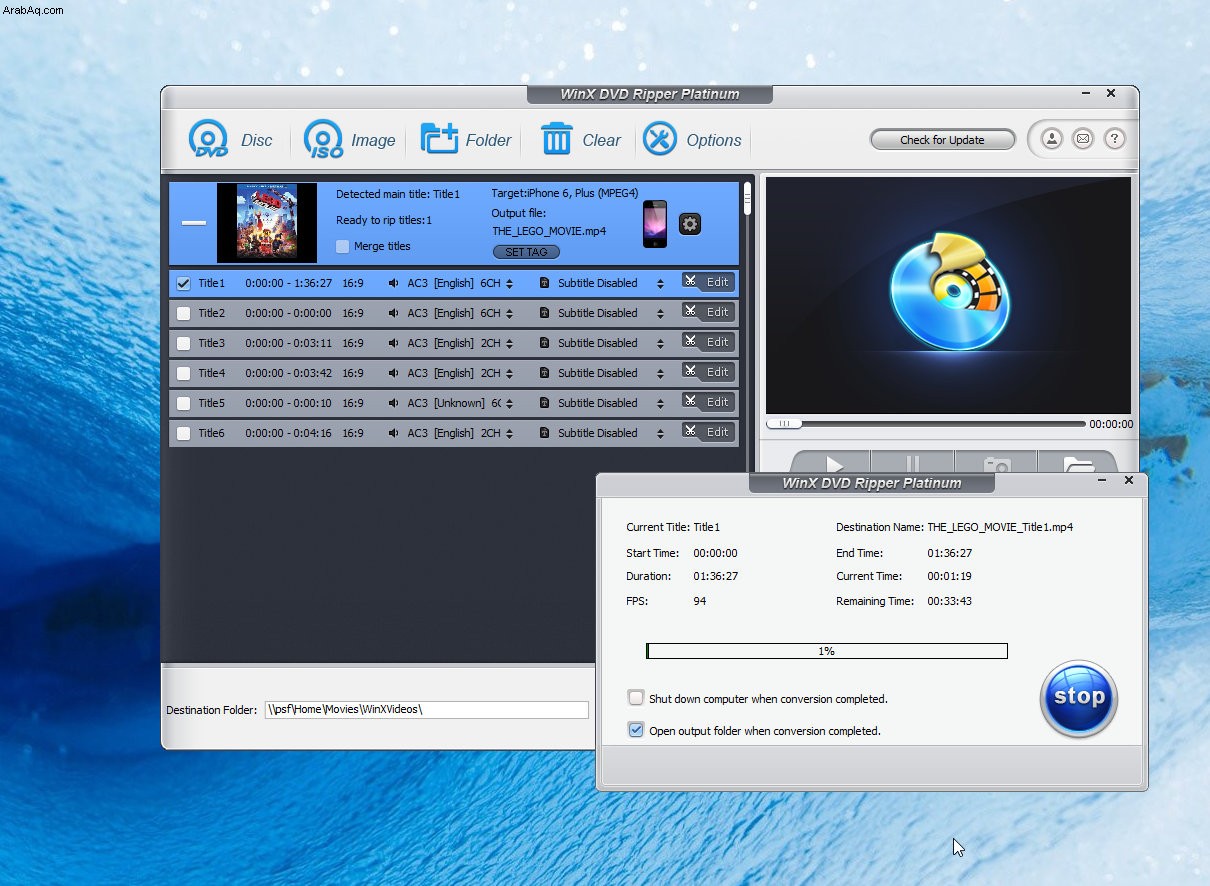
Task: Click the Remaining Time value 00:33:43
Action: (x=950, y=601)
